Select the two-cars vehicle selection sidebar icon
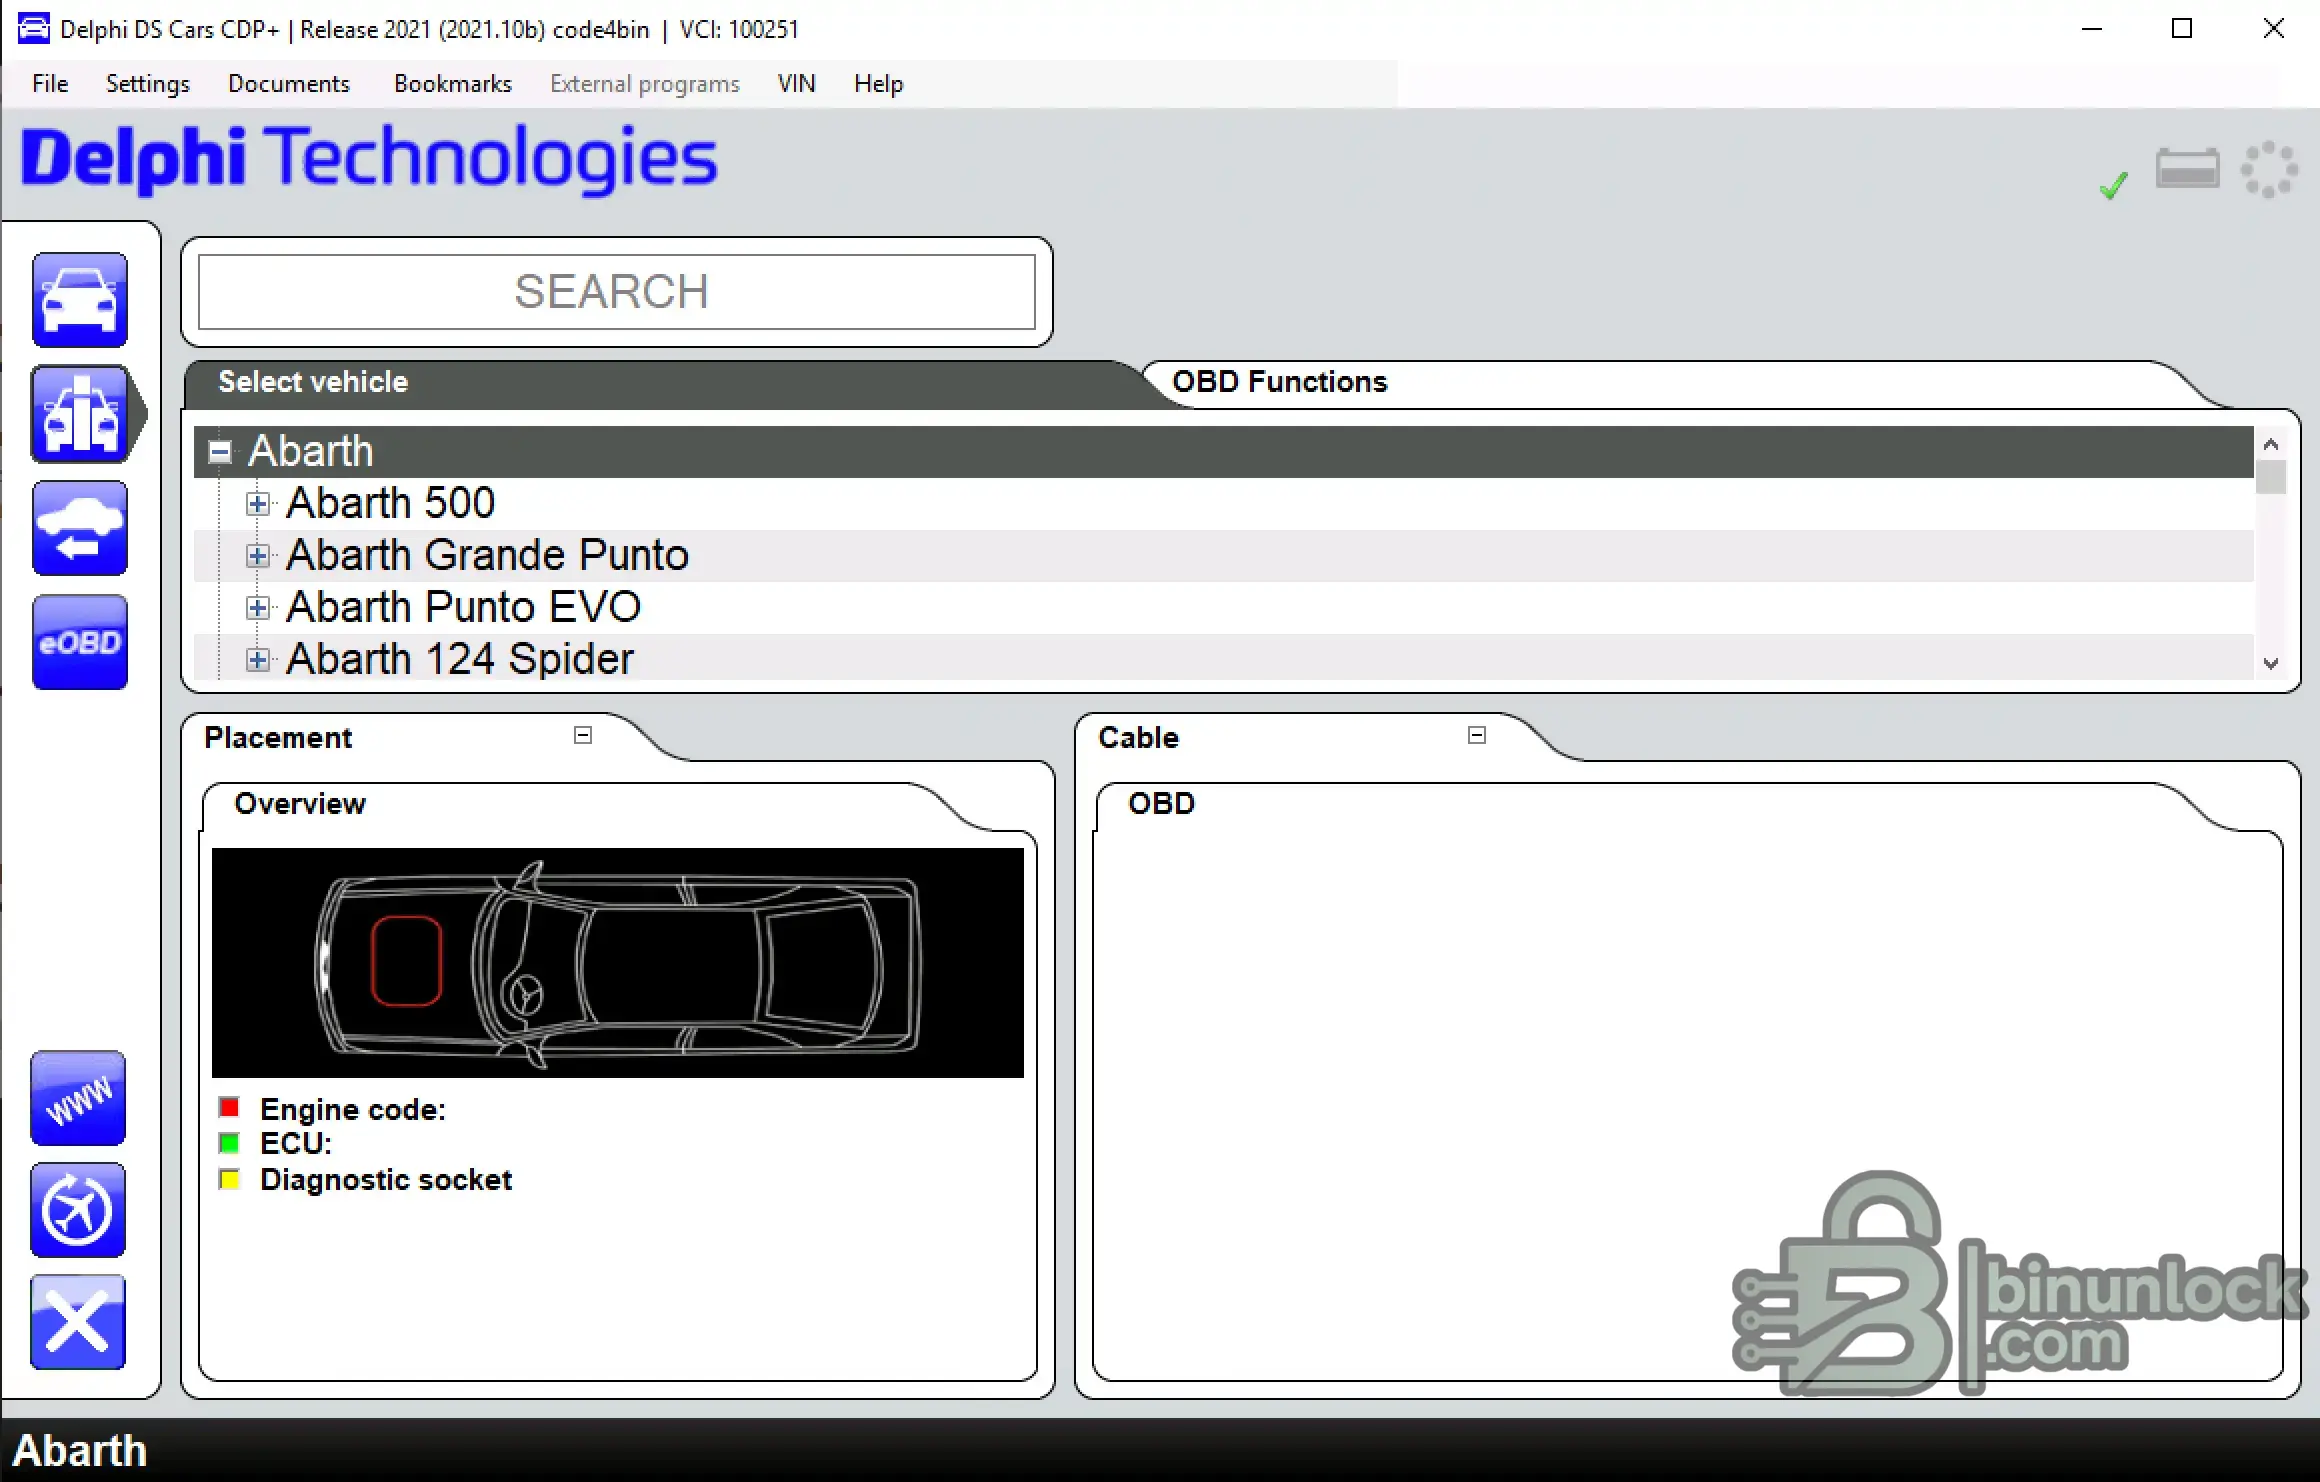The height and width of the screenshot is (1482, 2320). tap(82, 414)
